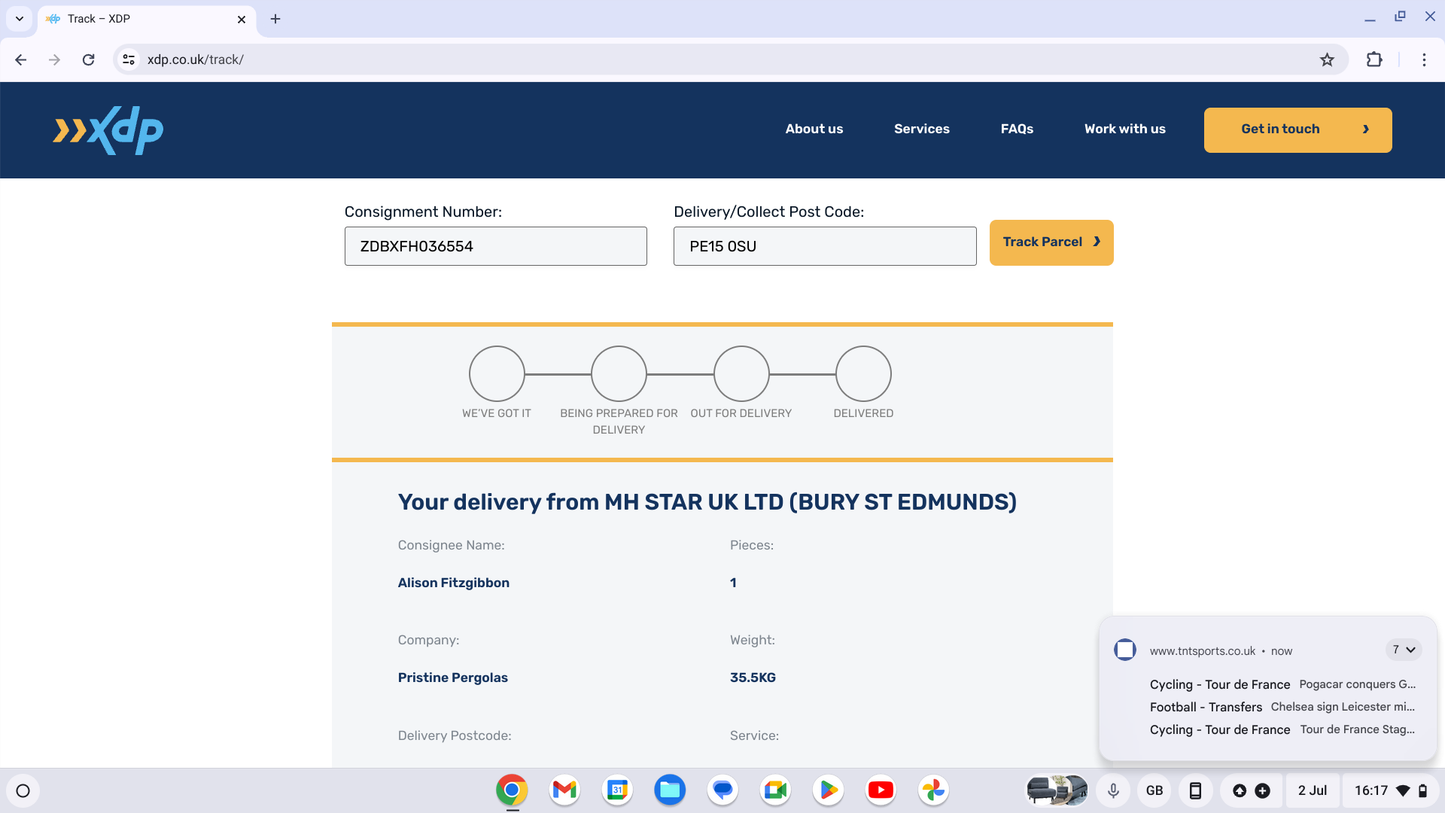Go to the FAQs page
Viewport: 1445px width, 813px height.
1016,129
